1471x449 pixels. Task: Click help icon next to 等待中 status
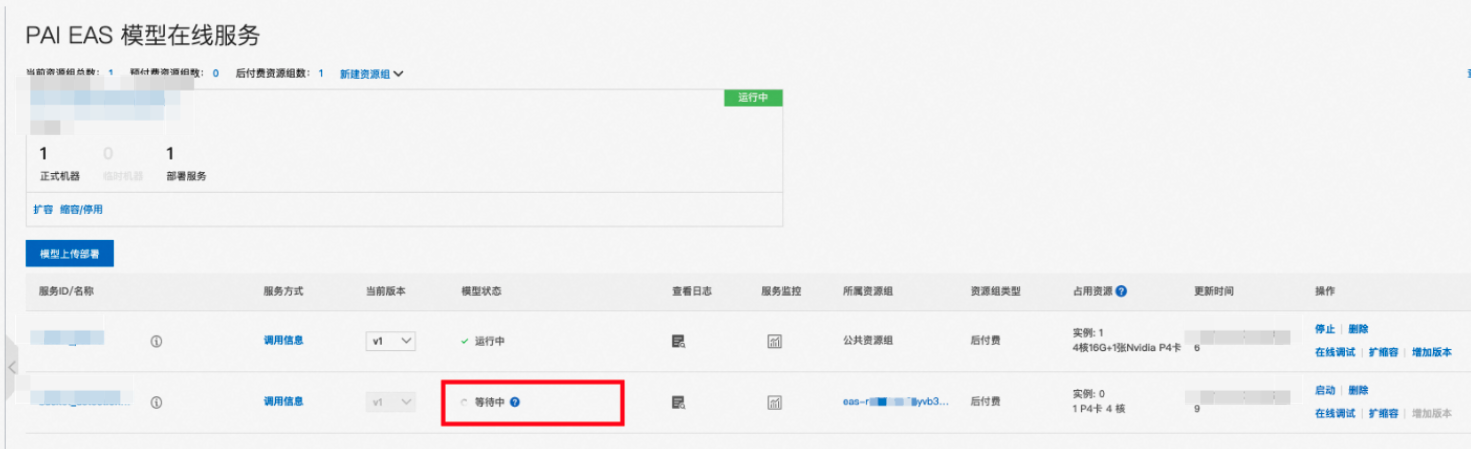tap(515, 402)
